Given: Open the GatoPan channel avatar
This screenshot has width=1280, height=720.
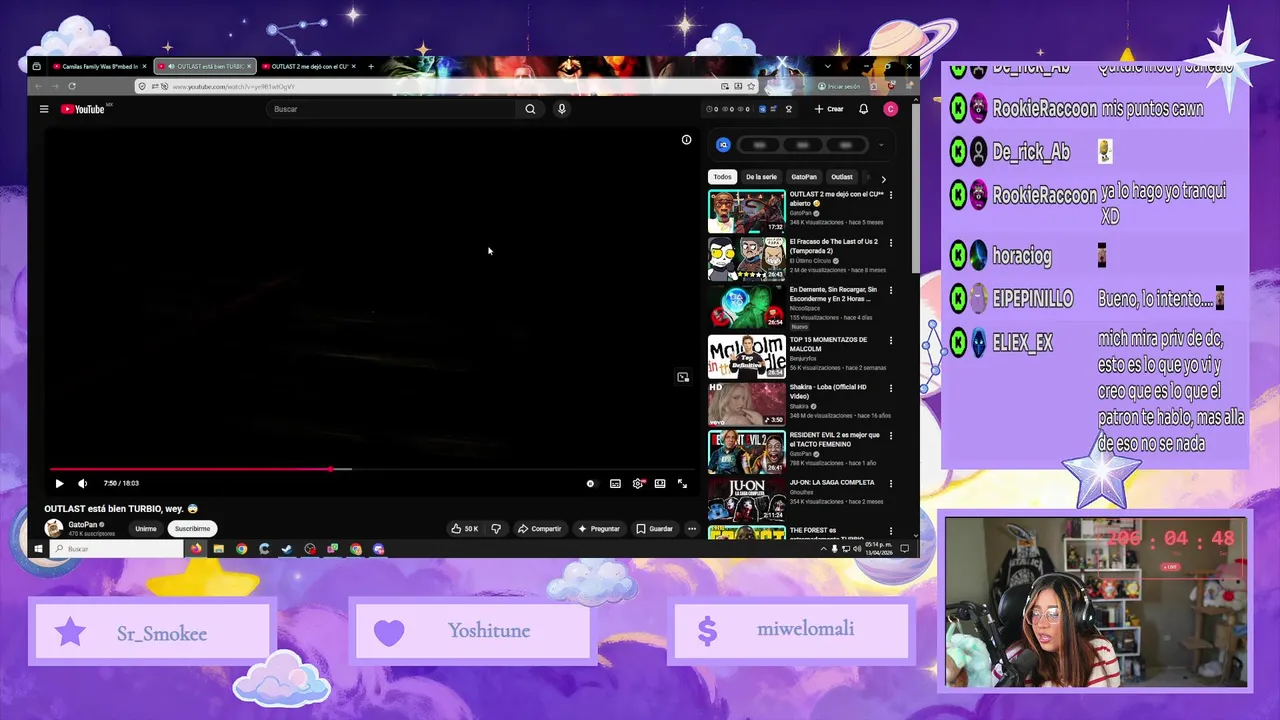Looking at the screenshot, I should click(x=53, y=528).
